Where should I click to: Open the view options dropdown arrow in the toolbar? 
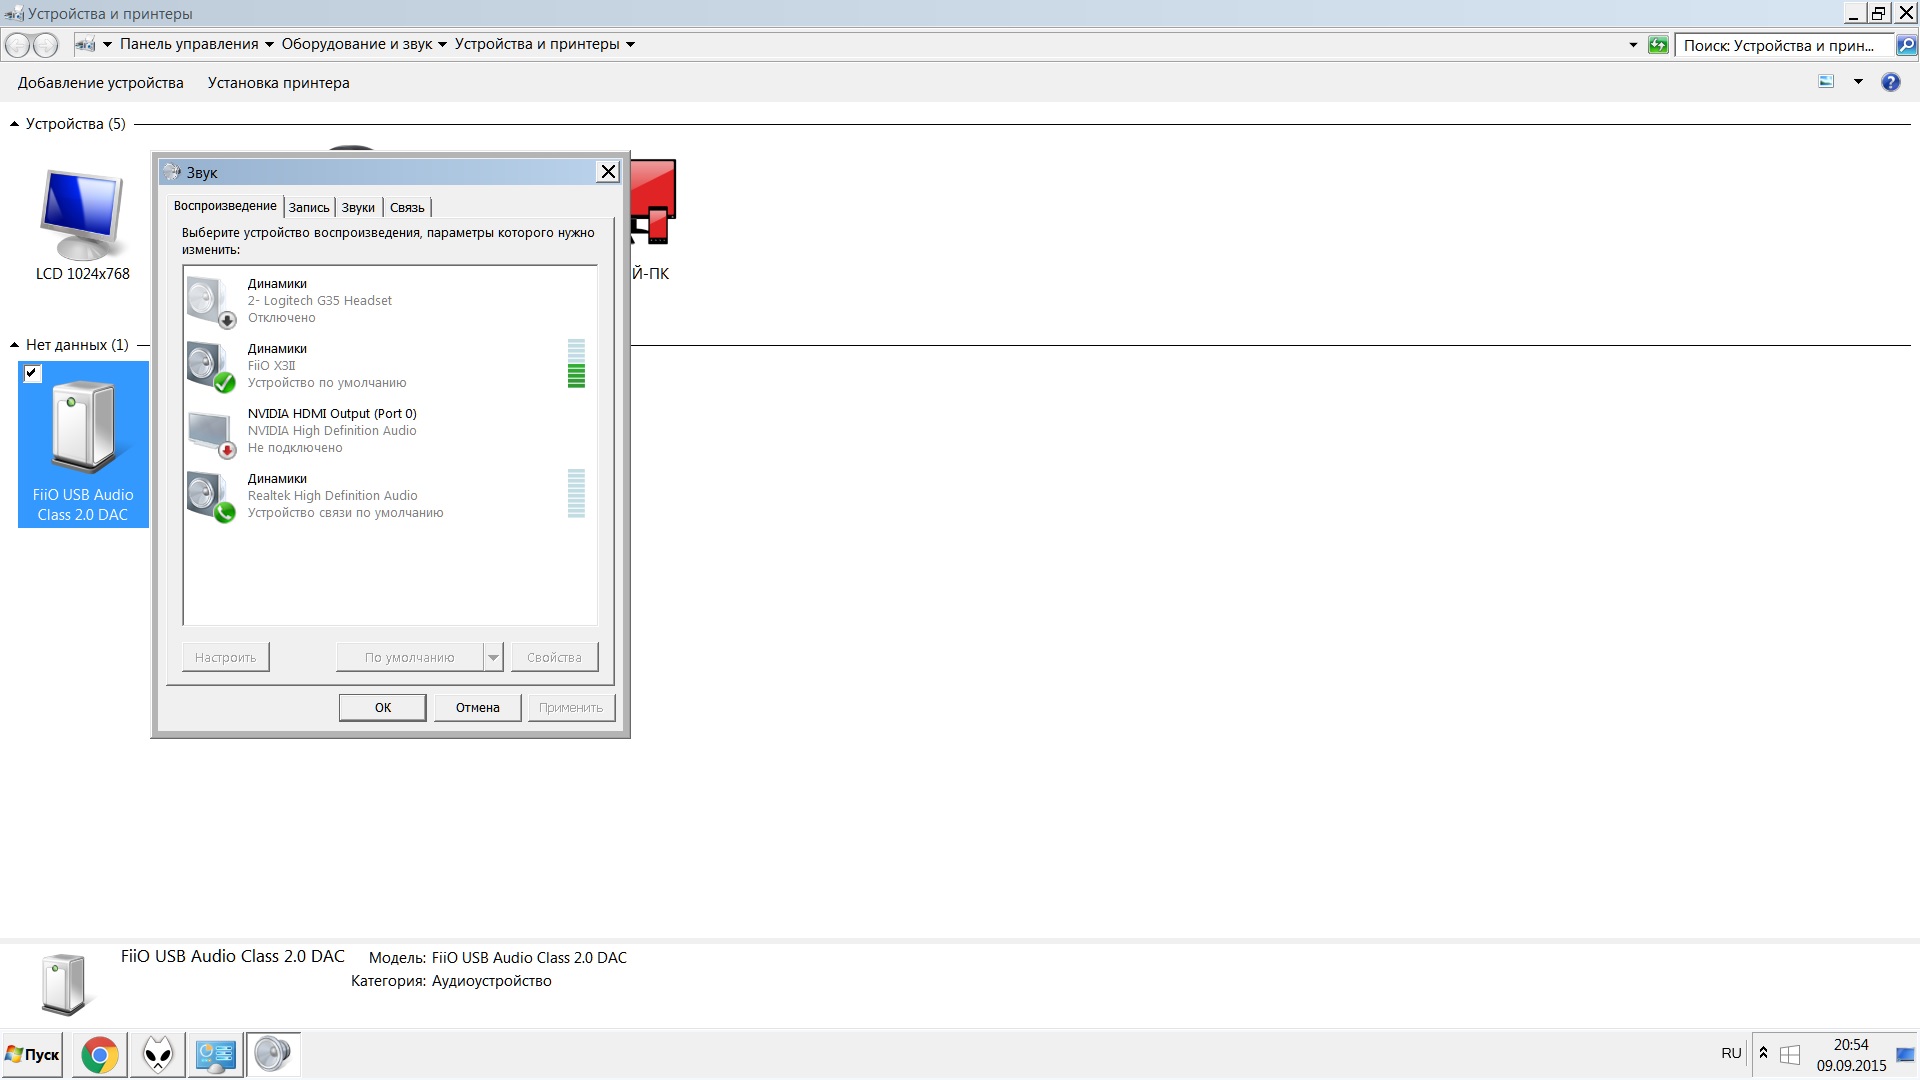coord(1858,82)
